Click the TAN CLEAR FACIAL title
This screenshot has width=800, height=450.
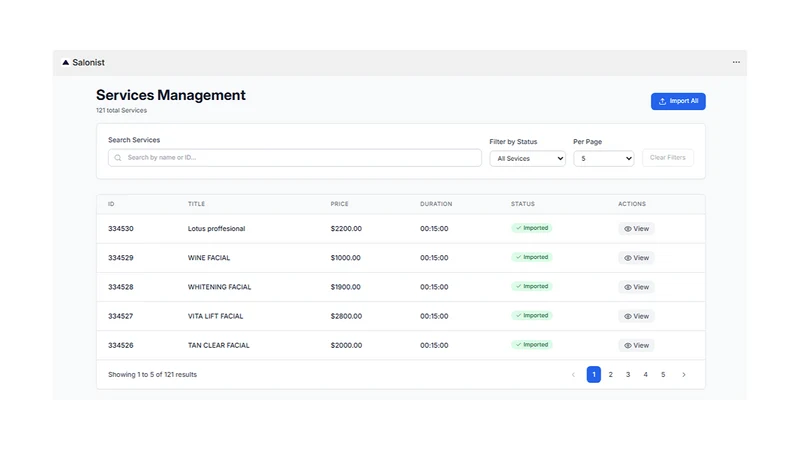(218, 345)
